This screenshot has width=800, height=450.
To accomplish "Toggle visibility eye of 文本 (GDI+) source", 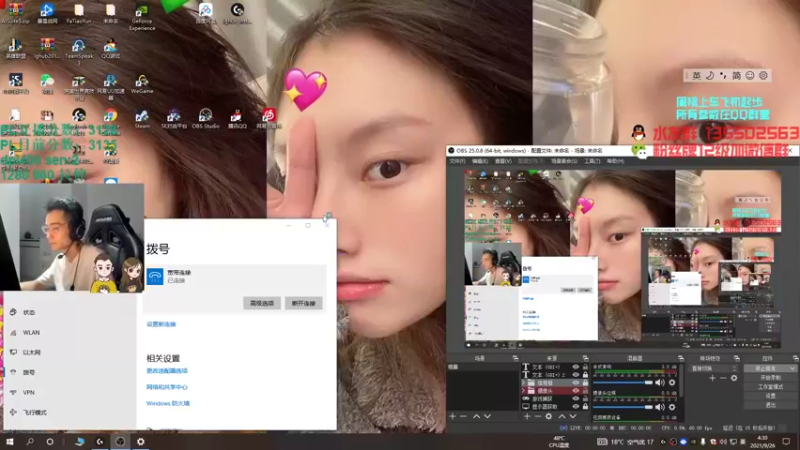I will tap(576, 367).
